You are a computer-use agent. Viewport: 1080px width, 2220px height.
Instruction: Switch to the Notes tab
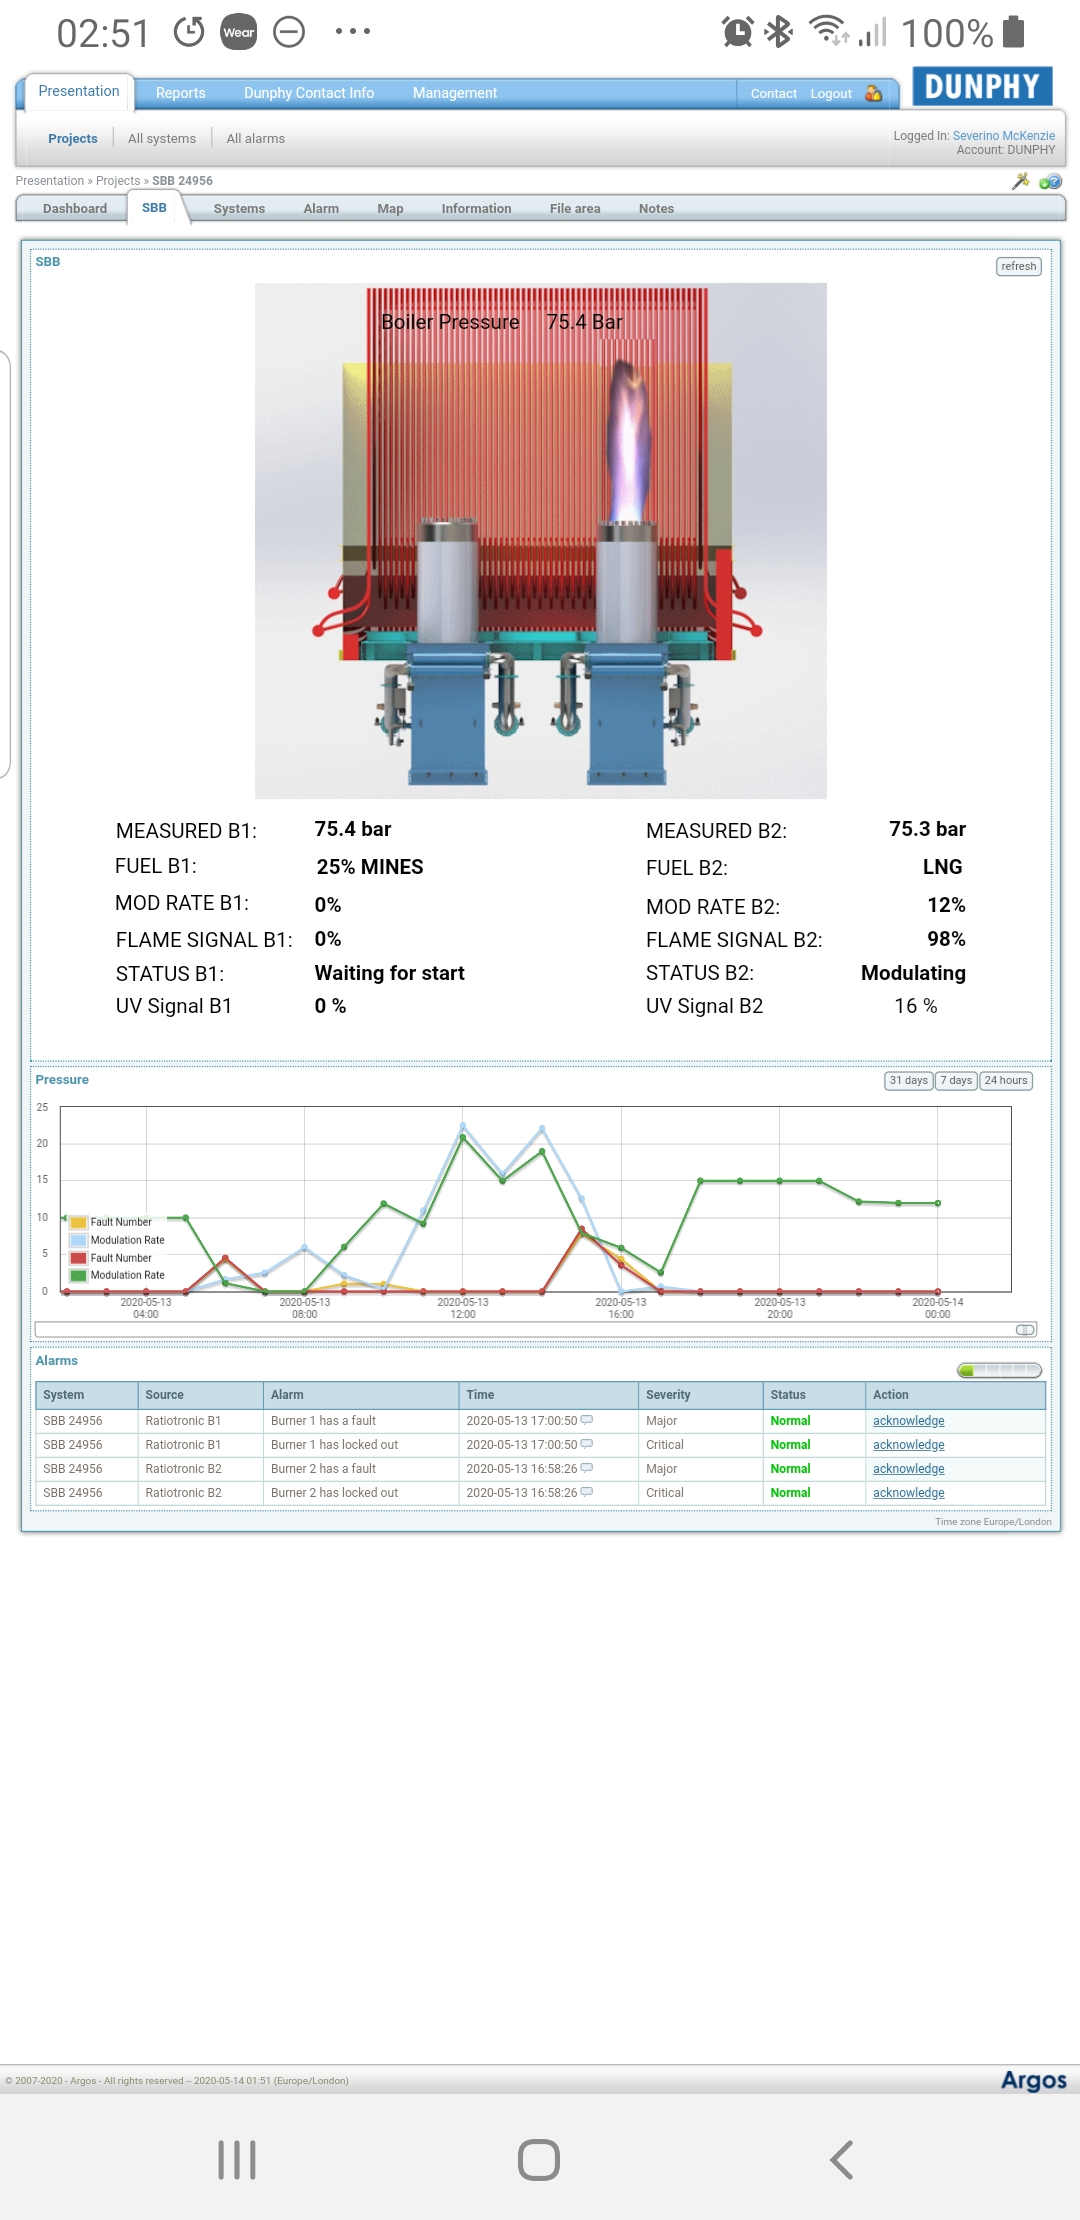click(656, 208)
